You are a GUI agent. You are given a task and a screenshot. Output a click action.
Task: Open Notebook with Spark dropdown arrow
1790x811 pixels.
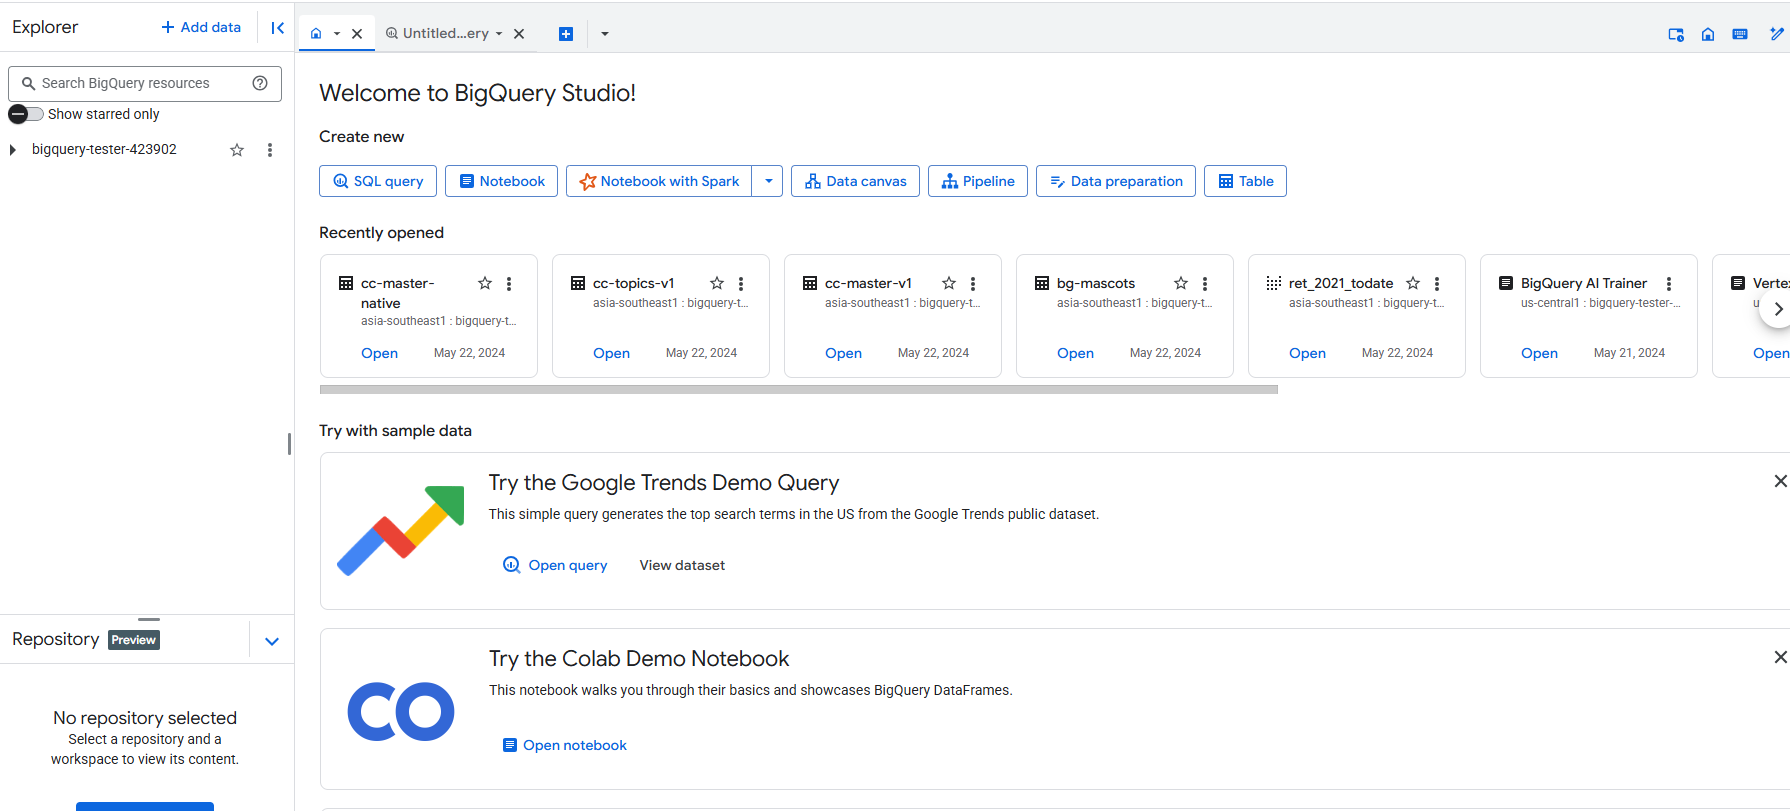[x=768, y=181]
